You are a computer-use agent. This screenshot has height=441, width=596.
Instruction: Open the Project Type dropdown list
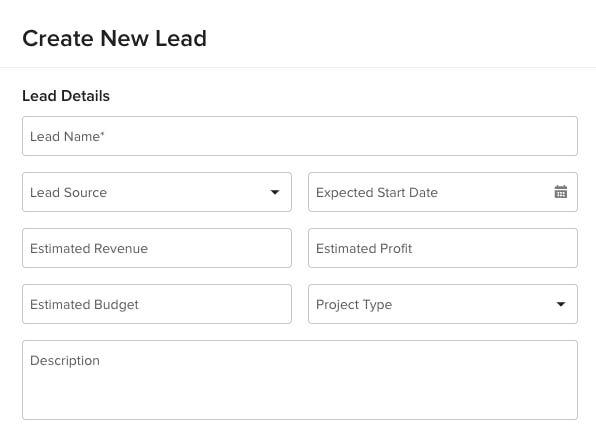[443, 304]
